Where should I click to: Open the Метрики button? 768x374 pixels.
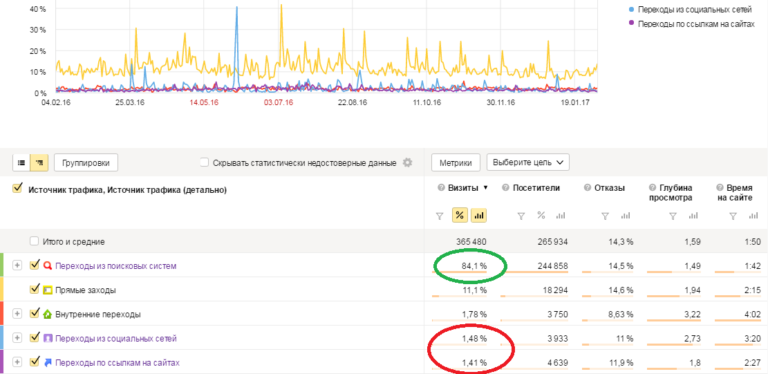pyautogui.click(x=456, y=163)
